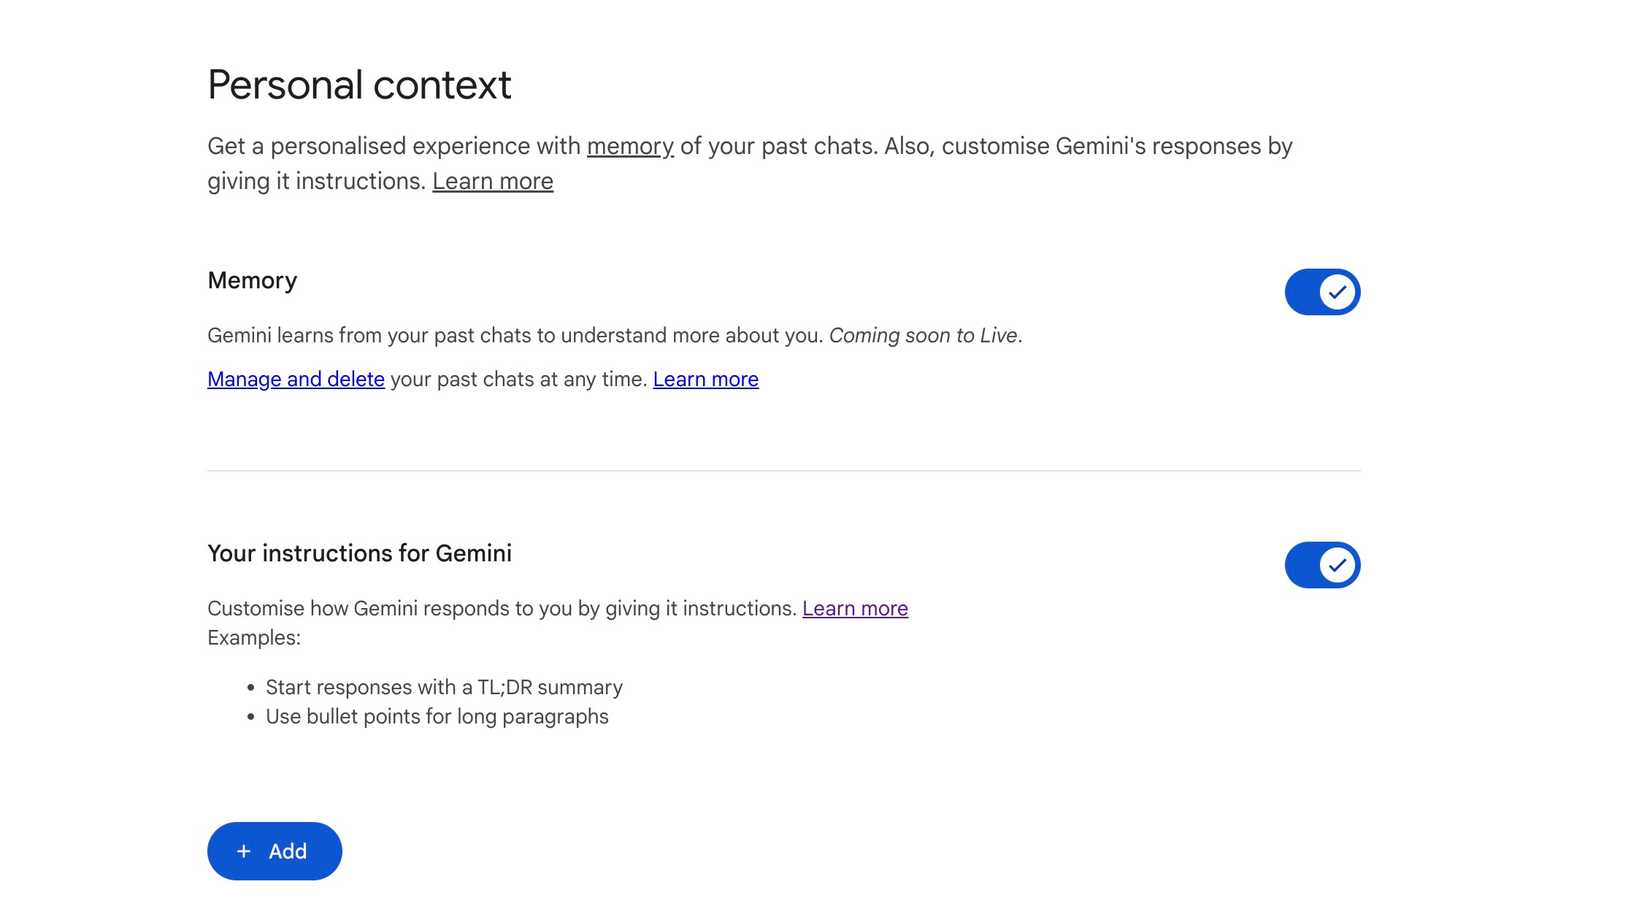Click the italic "Coming soon to Live" text
Screen dimensions: 1650x911
coord(923,335)
